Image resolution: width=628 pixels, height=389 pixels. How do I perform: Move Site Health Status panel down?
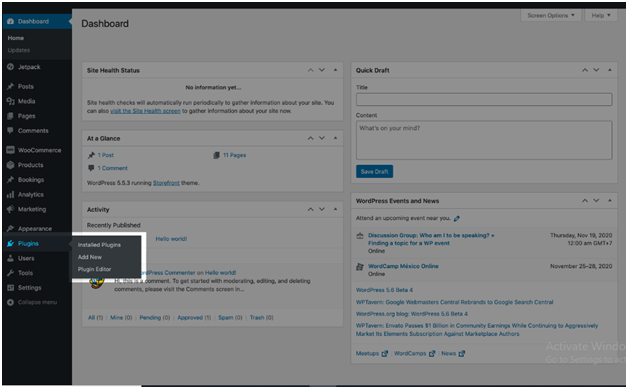(x=322, y=70)
